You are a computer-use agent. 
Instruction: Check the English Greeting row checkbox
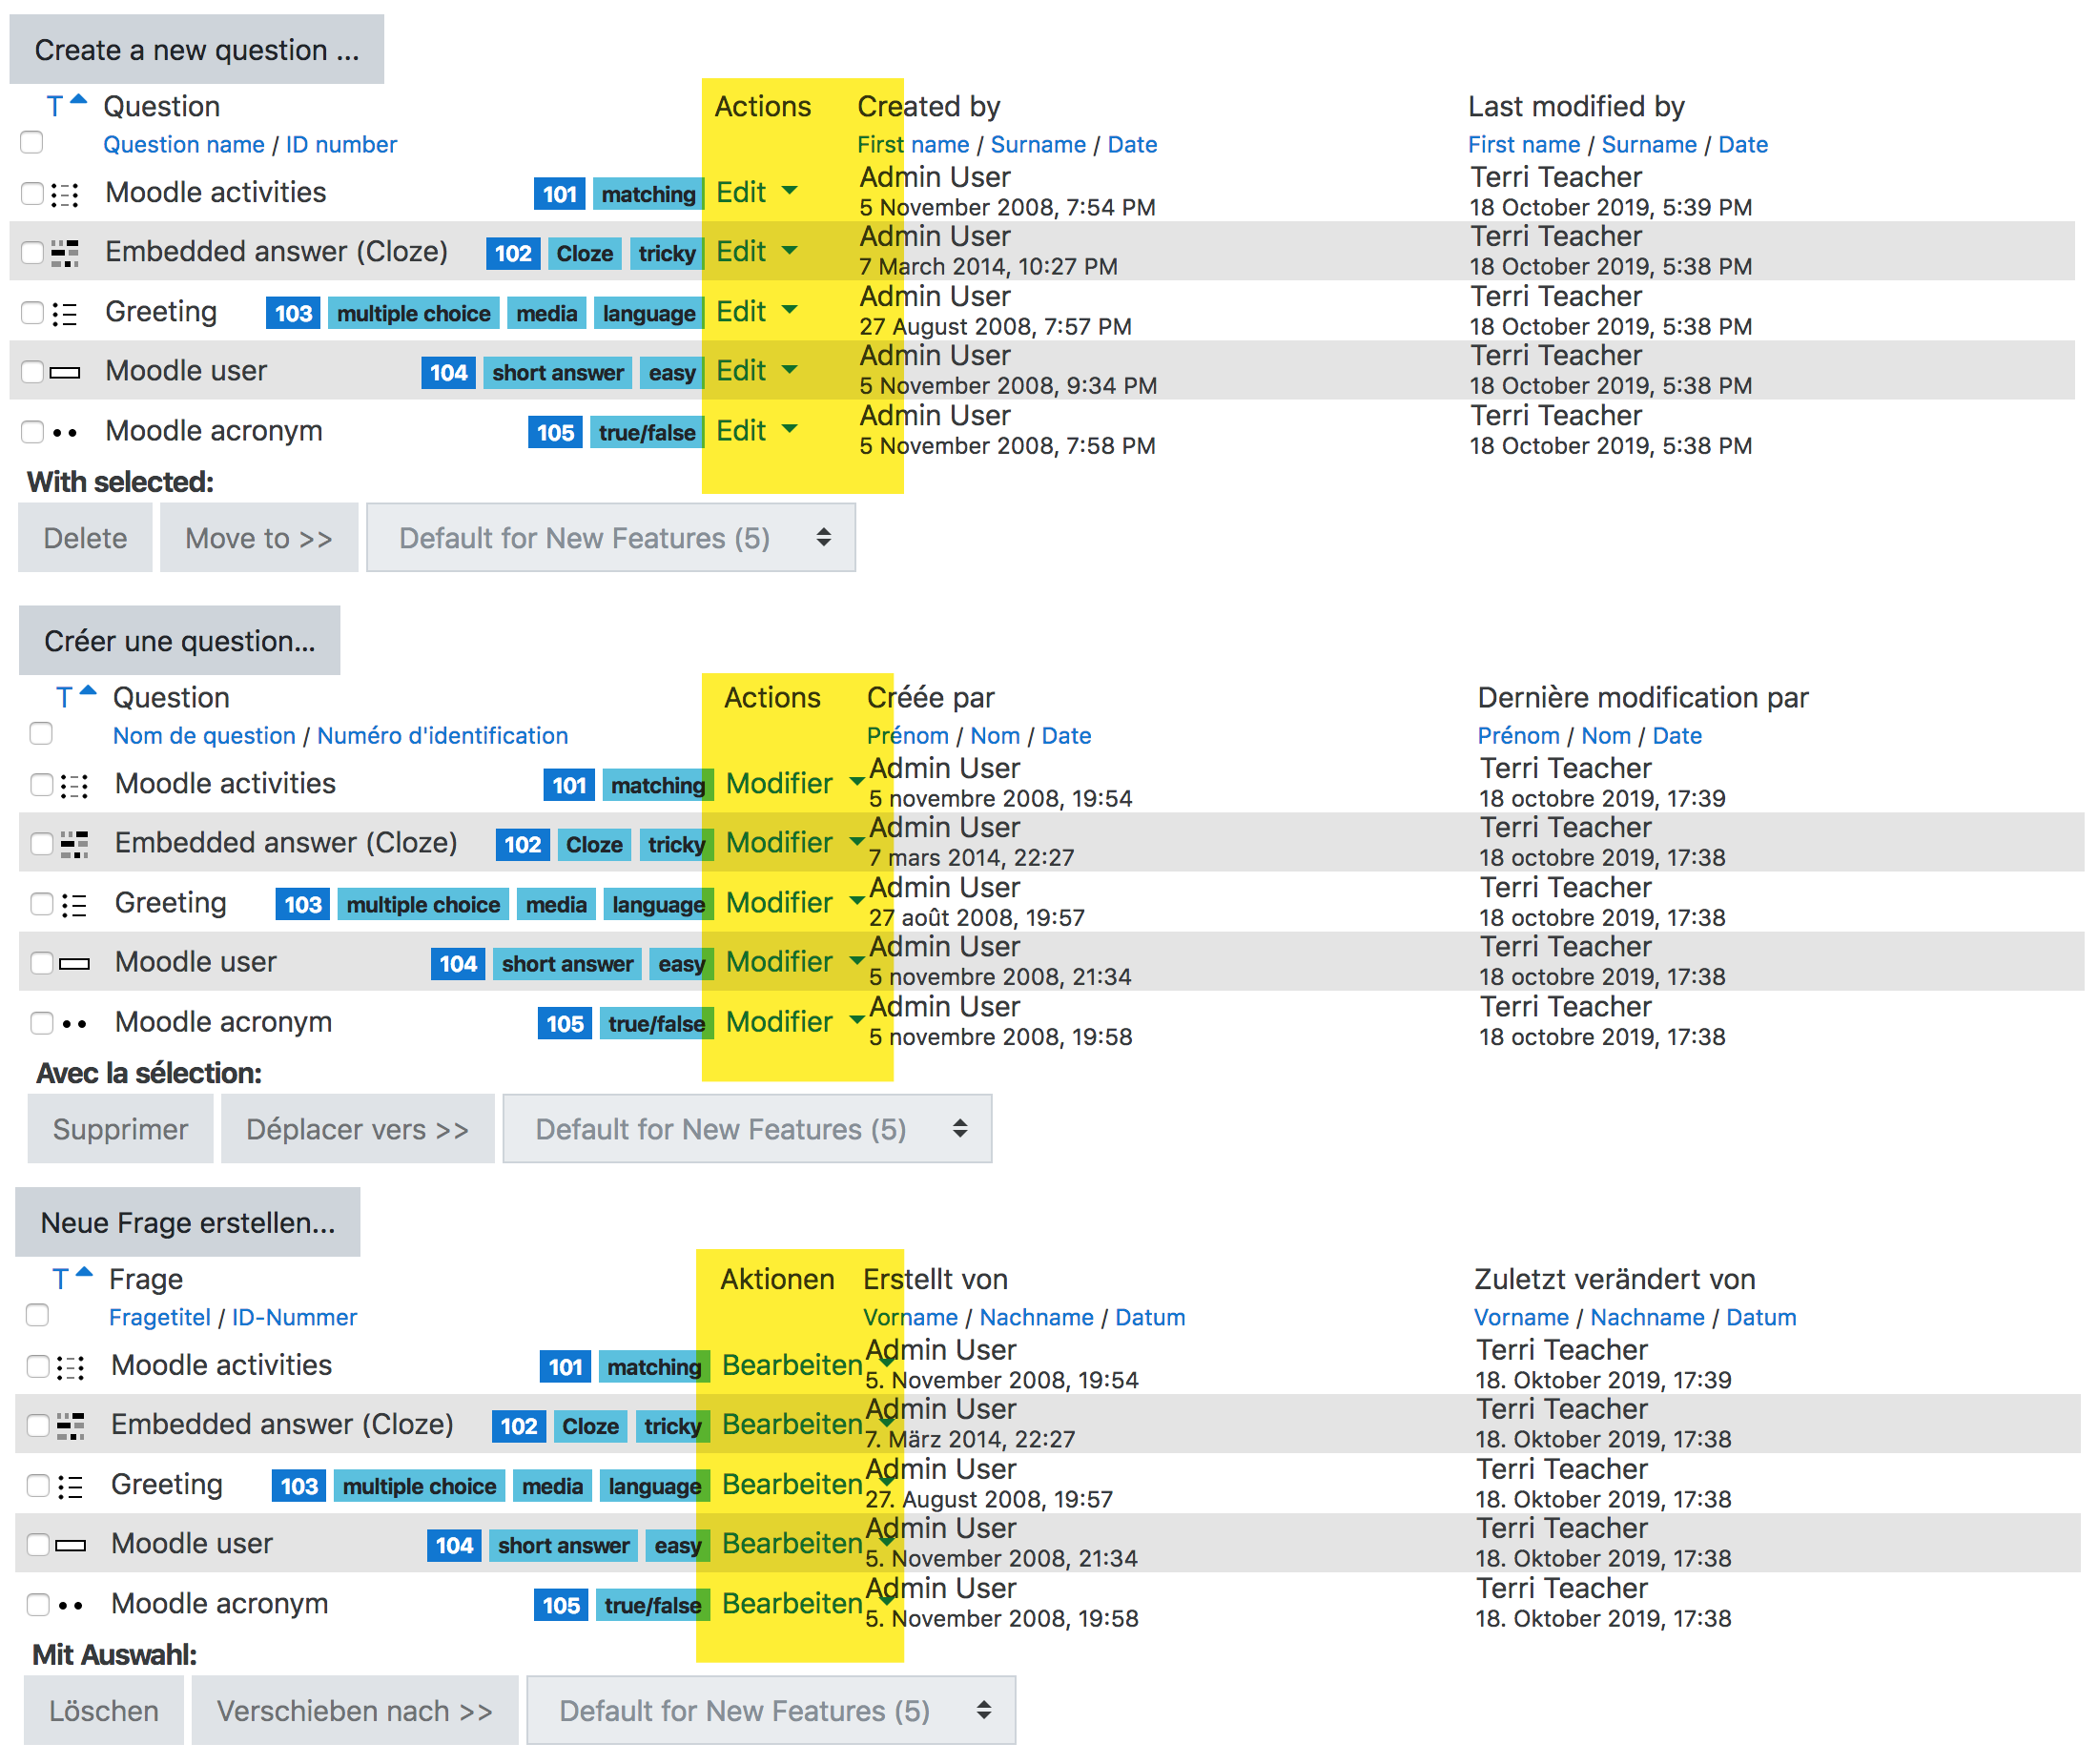[x=32, y=312]
